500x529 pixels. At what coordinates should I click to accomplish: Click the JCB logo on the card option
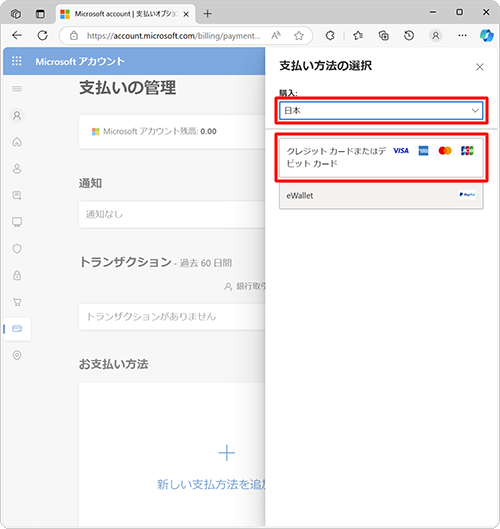tap(467, 150)
